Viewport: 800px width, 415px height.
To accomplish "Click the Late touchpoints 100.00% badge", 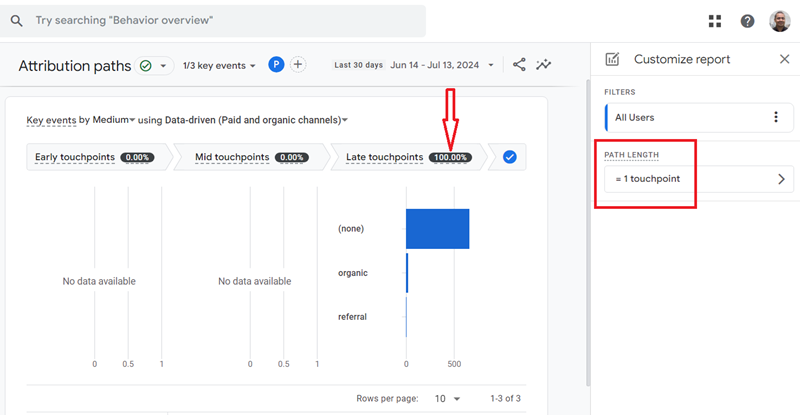I will [450, 157].
